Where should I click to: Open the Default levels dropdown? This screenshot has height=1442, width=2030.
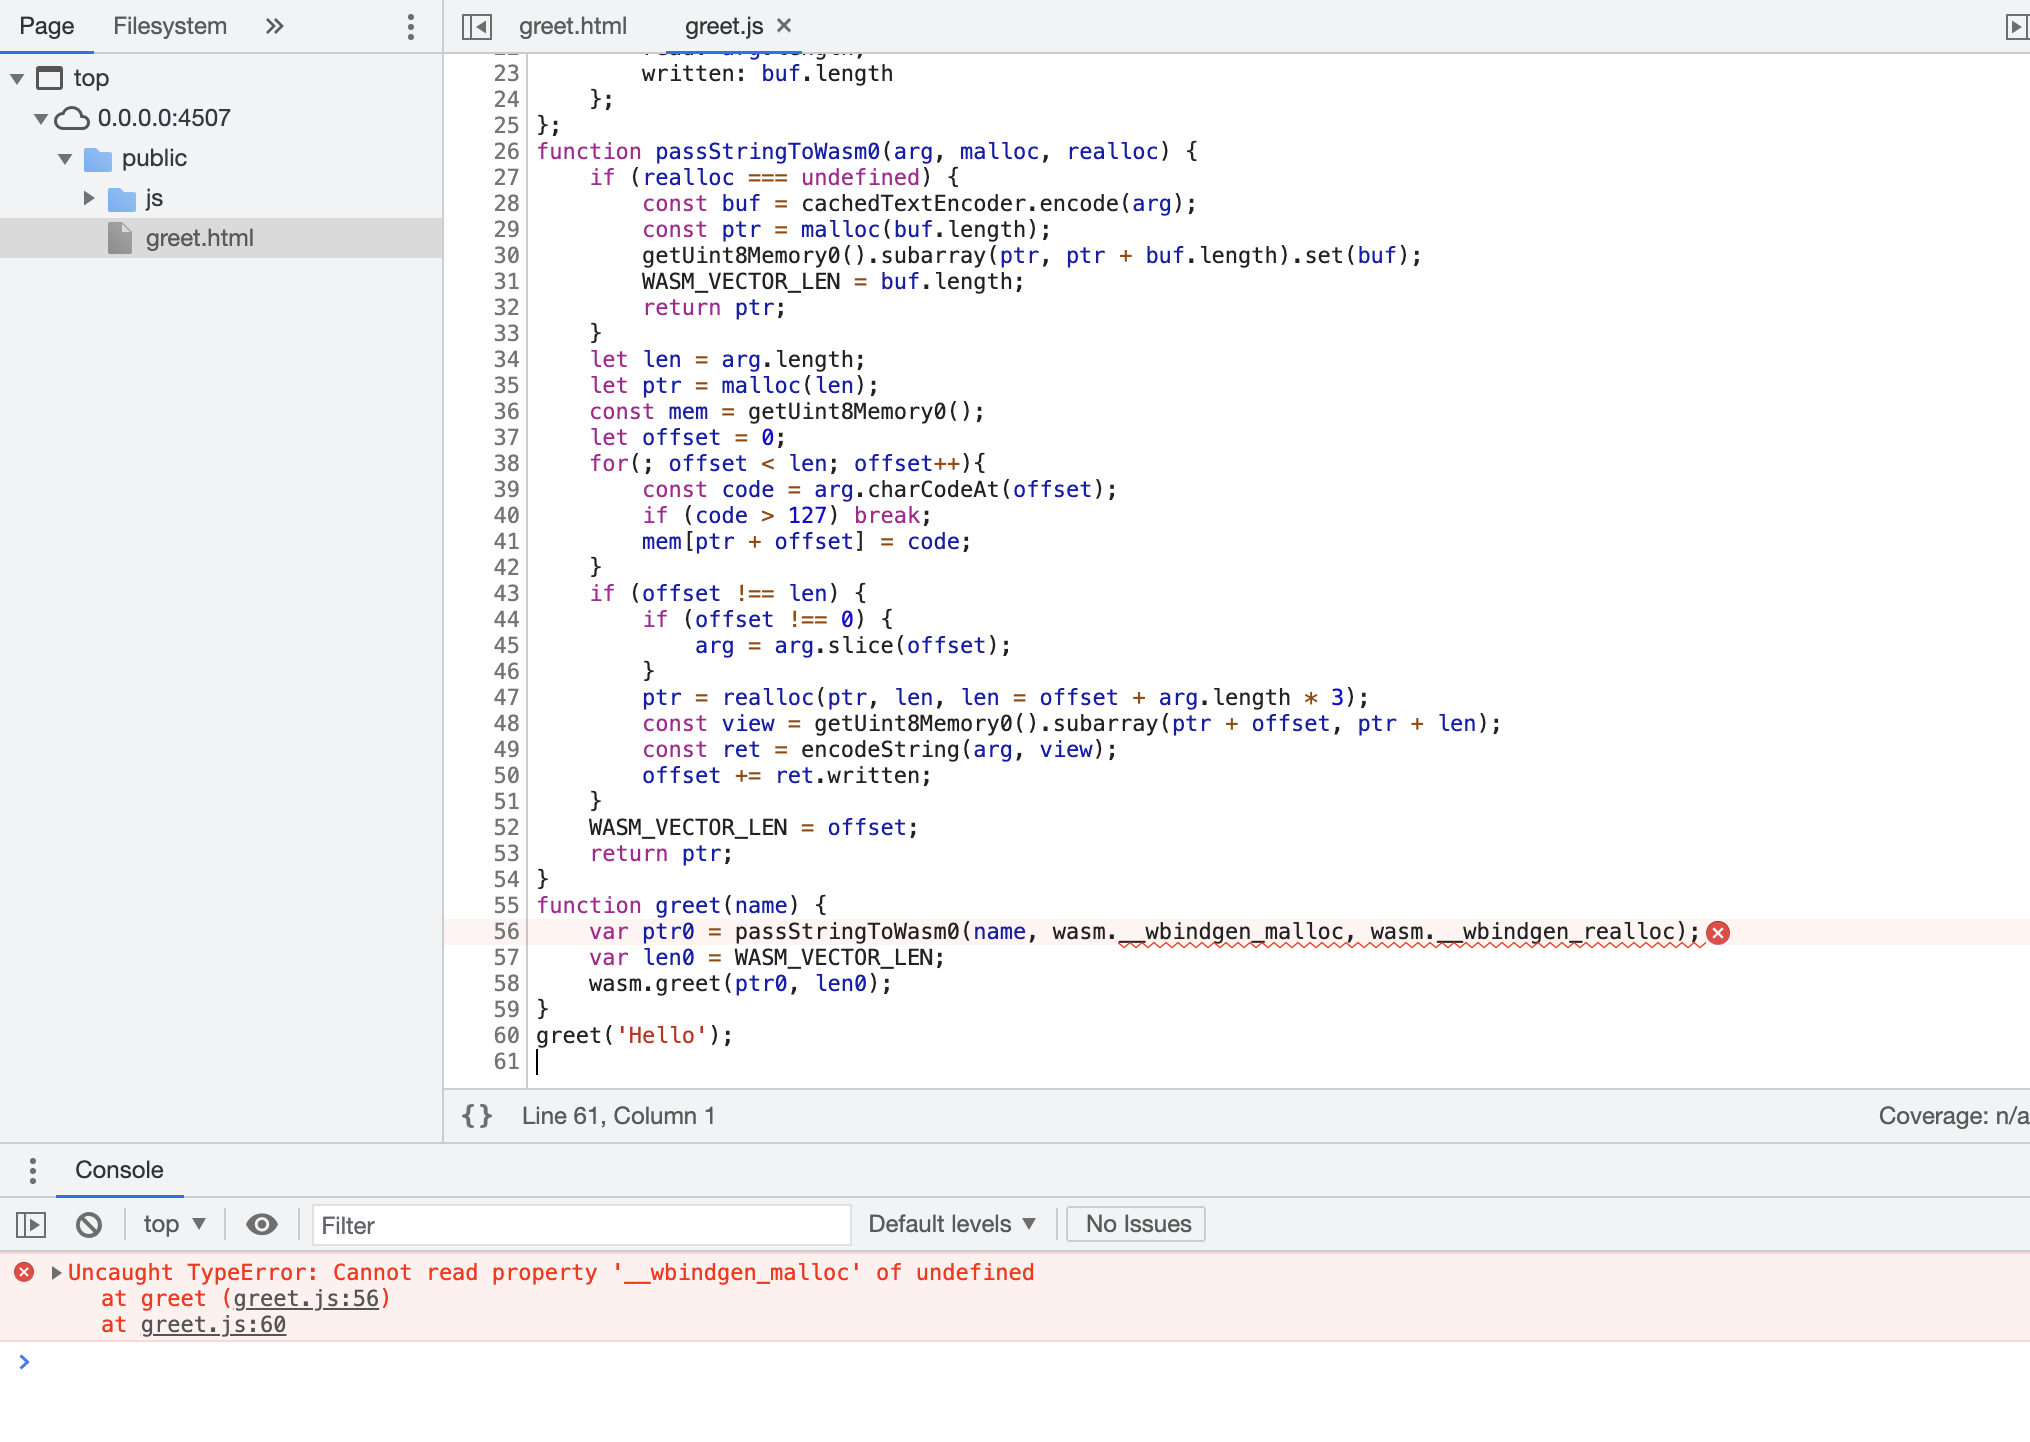(x=949, y=1223)
